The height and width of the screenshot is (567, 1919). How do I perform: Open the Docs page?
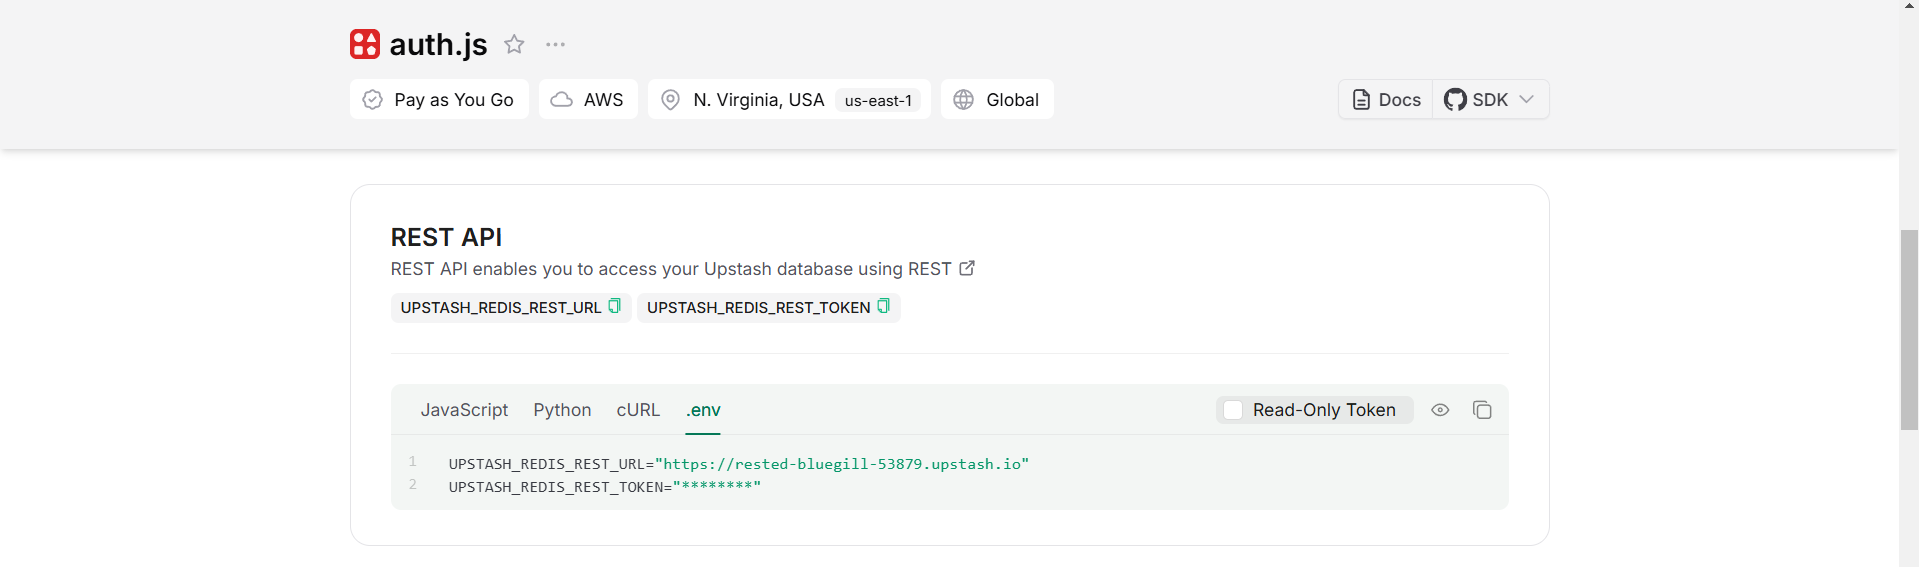point(1386,99)
